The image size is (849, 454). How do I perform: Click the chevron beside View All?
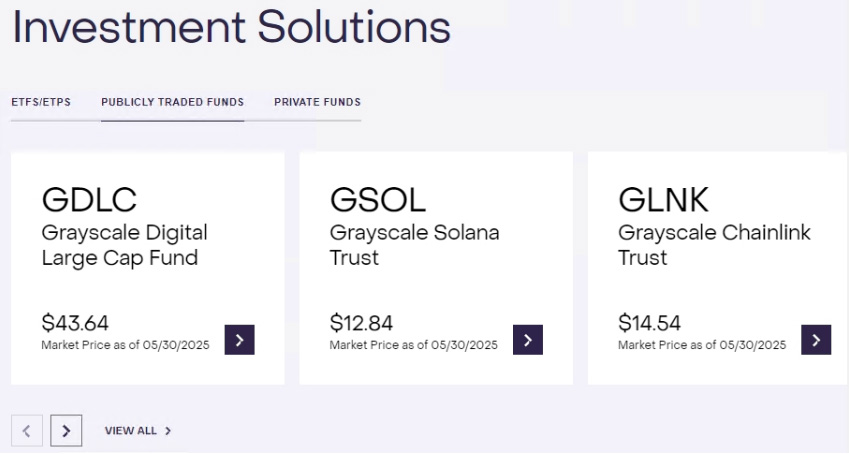pyautogui.click(x=168, y=431)
